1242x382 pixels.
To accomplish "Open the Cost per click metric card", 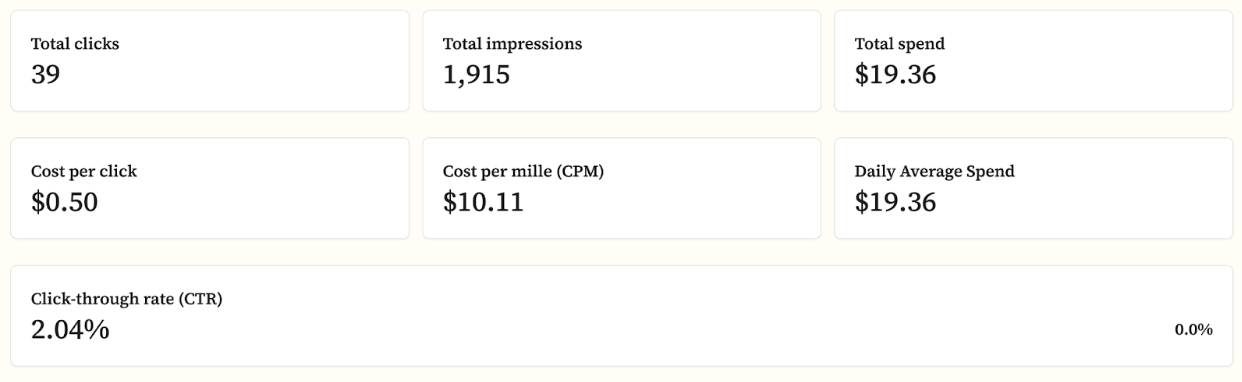I will click(x=209, y=188).
